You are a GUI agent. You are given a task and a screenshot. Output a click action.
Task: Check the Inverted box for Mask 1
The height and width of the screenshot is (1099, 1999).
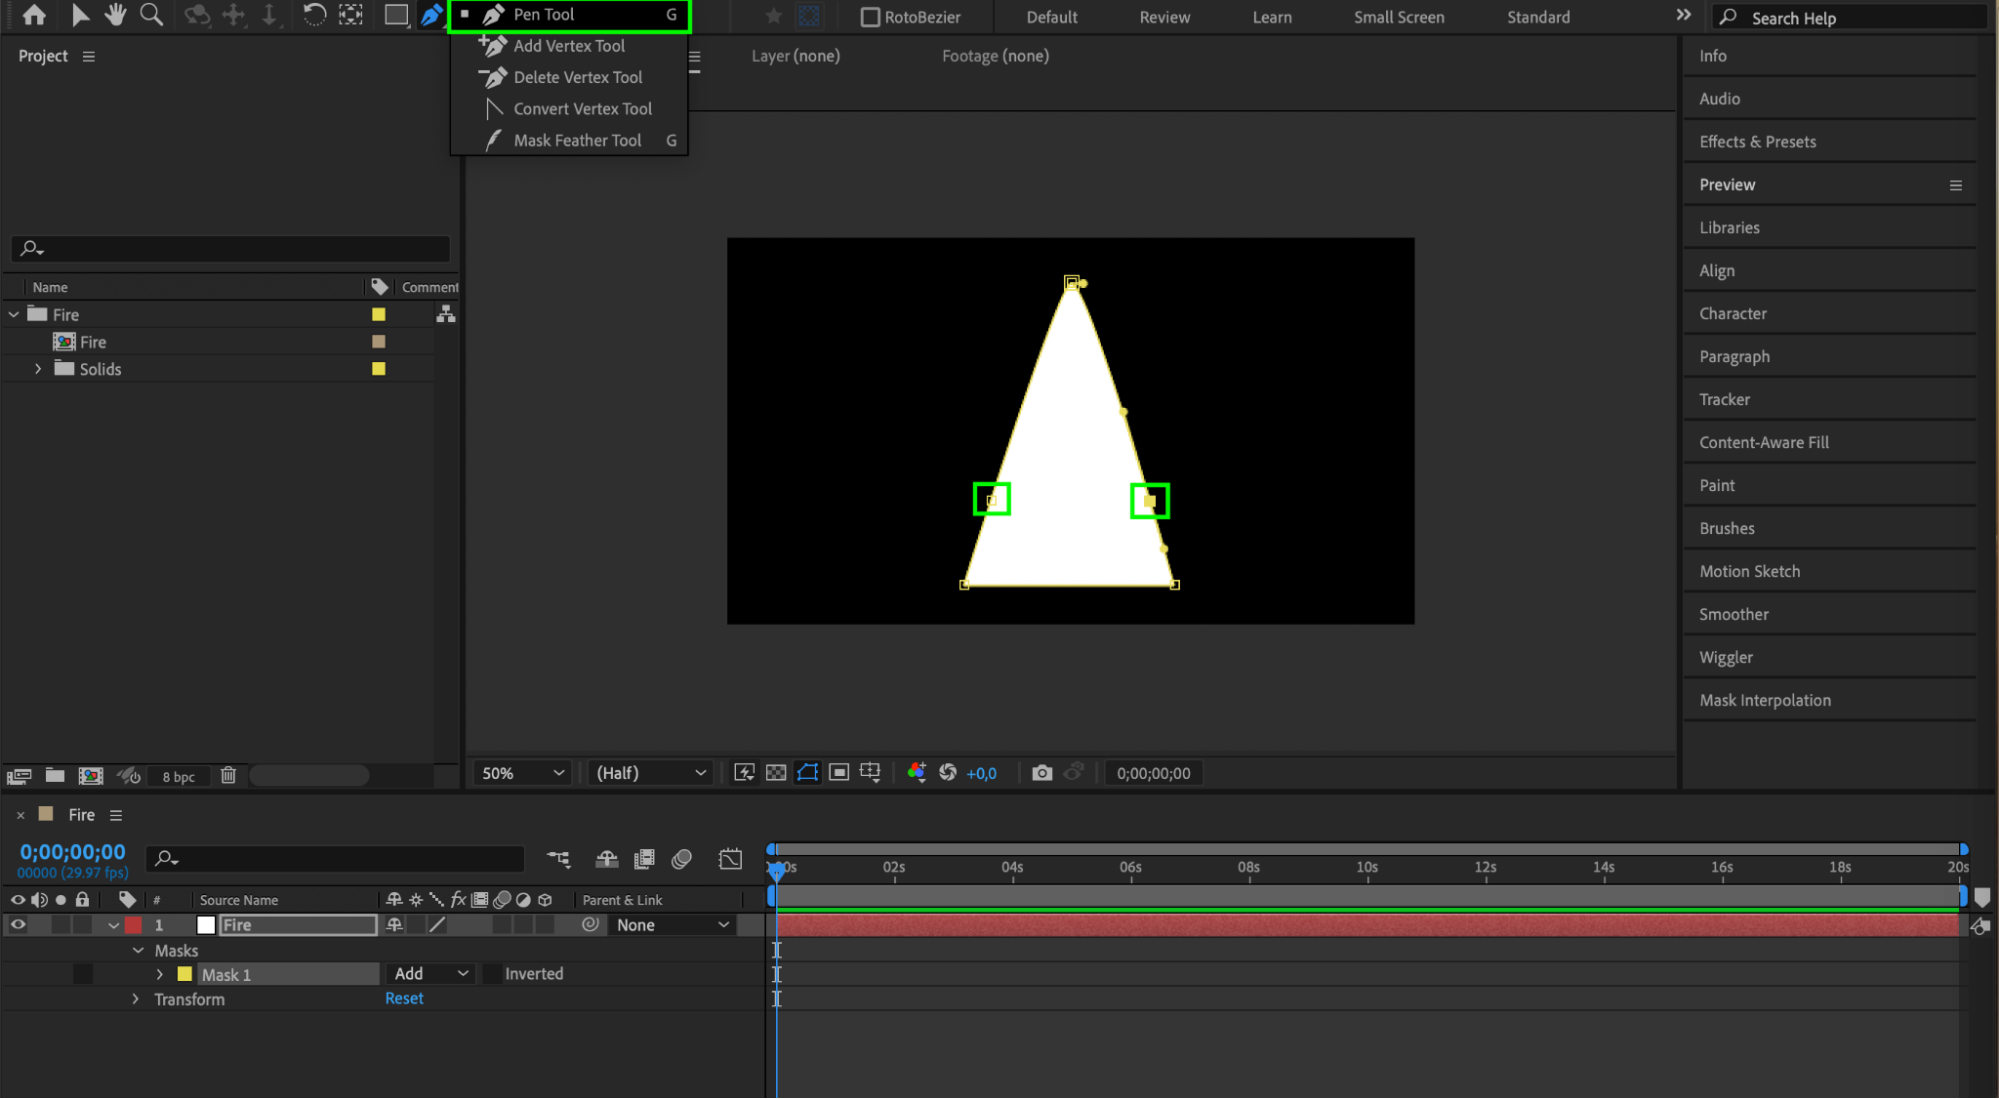493,974
